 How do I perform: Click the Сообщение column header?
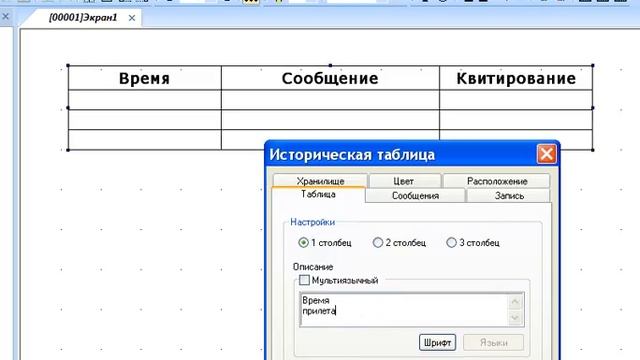click(x=330, y=78)
